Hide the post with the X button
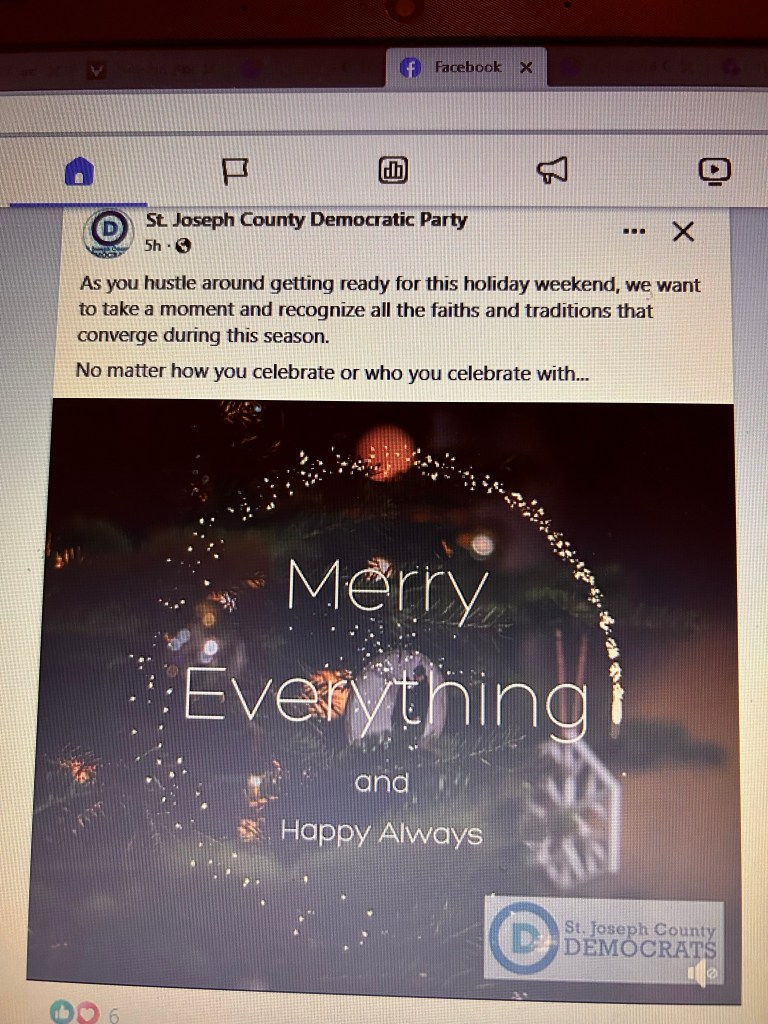 [x=683, y=231]
